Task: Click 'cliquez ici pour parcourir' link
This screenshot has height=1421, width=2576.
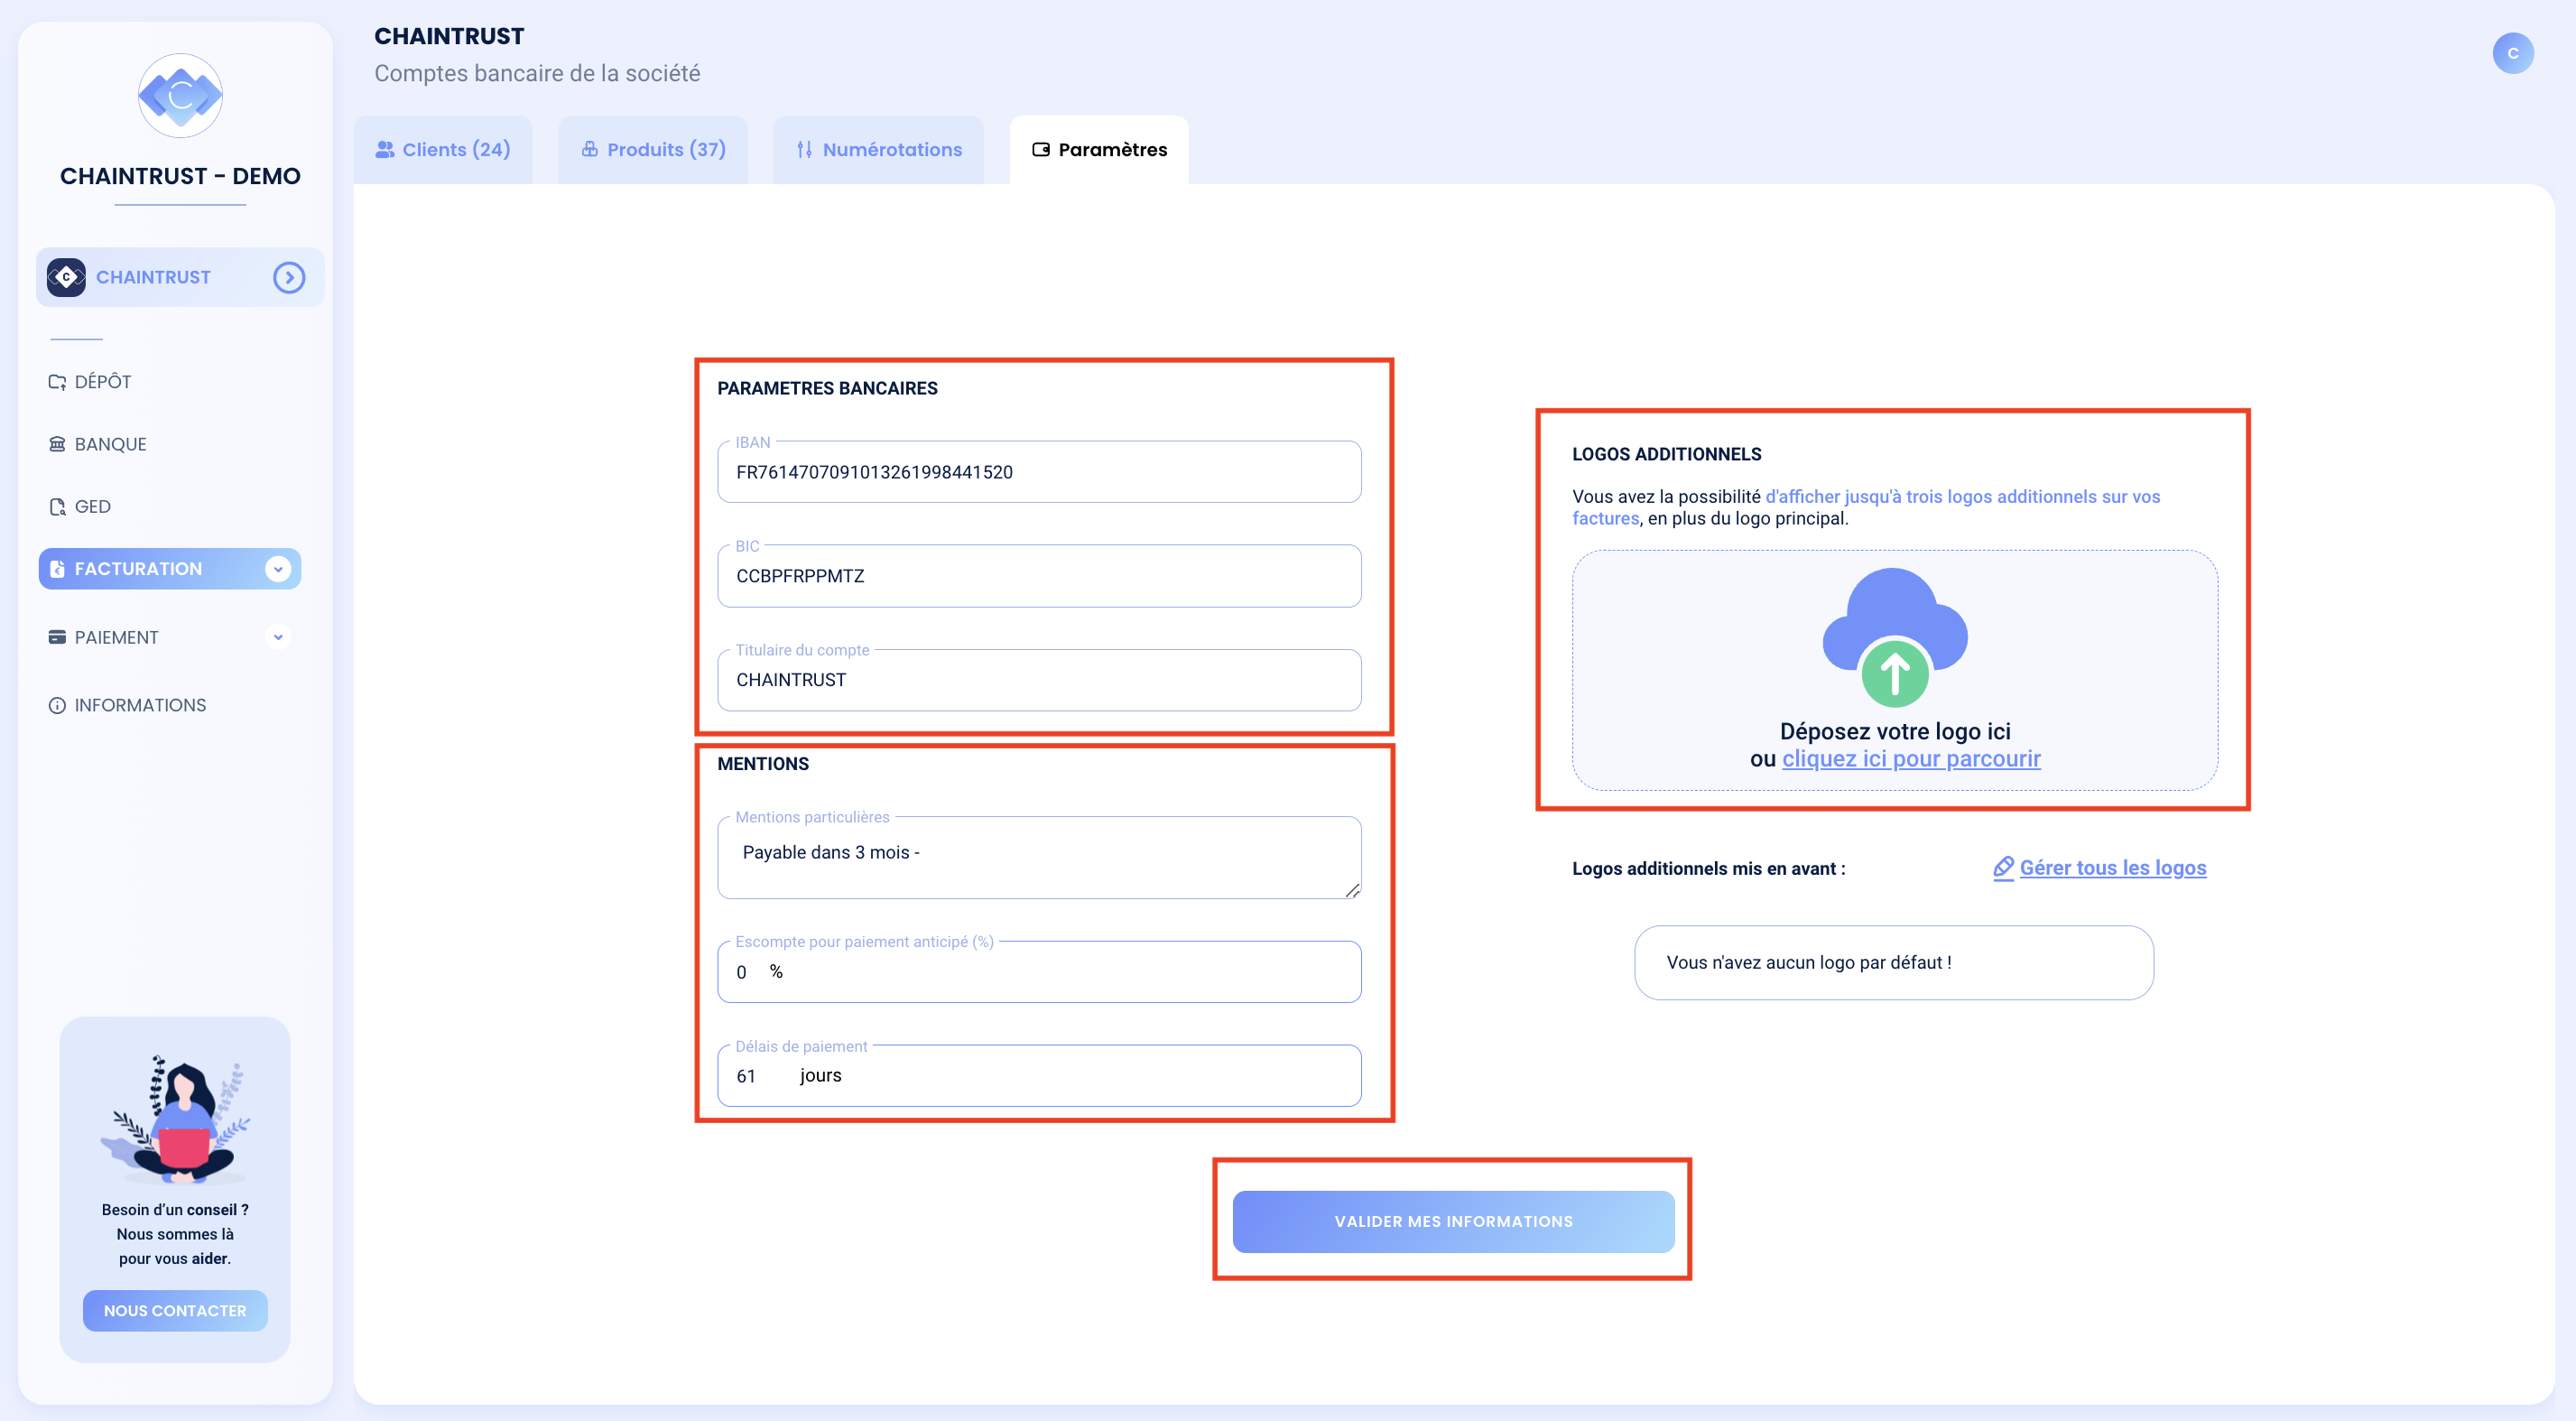Action: tap(1911, 759)
